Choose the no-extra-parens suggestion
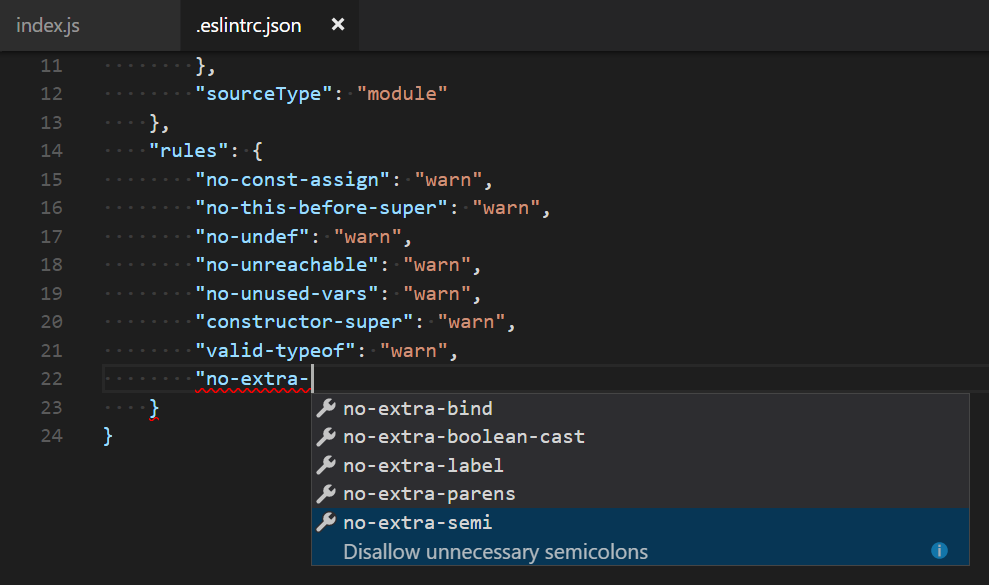This screenshot has height=585, width=989. click(x=428, y=493)
